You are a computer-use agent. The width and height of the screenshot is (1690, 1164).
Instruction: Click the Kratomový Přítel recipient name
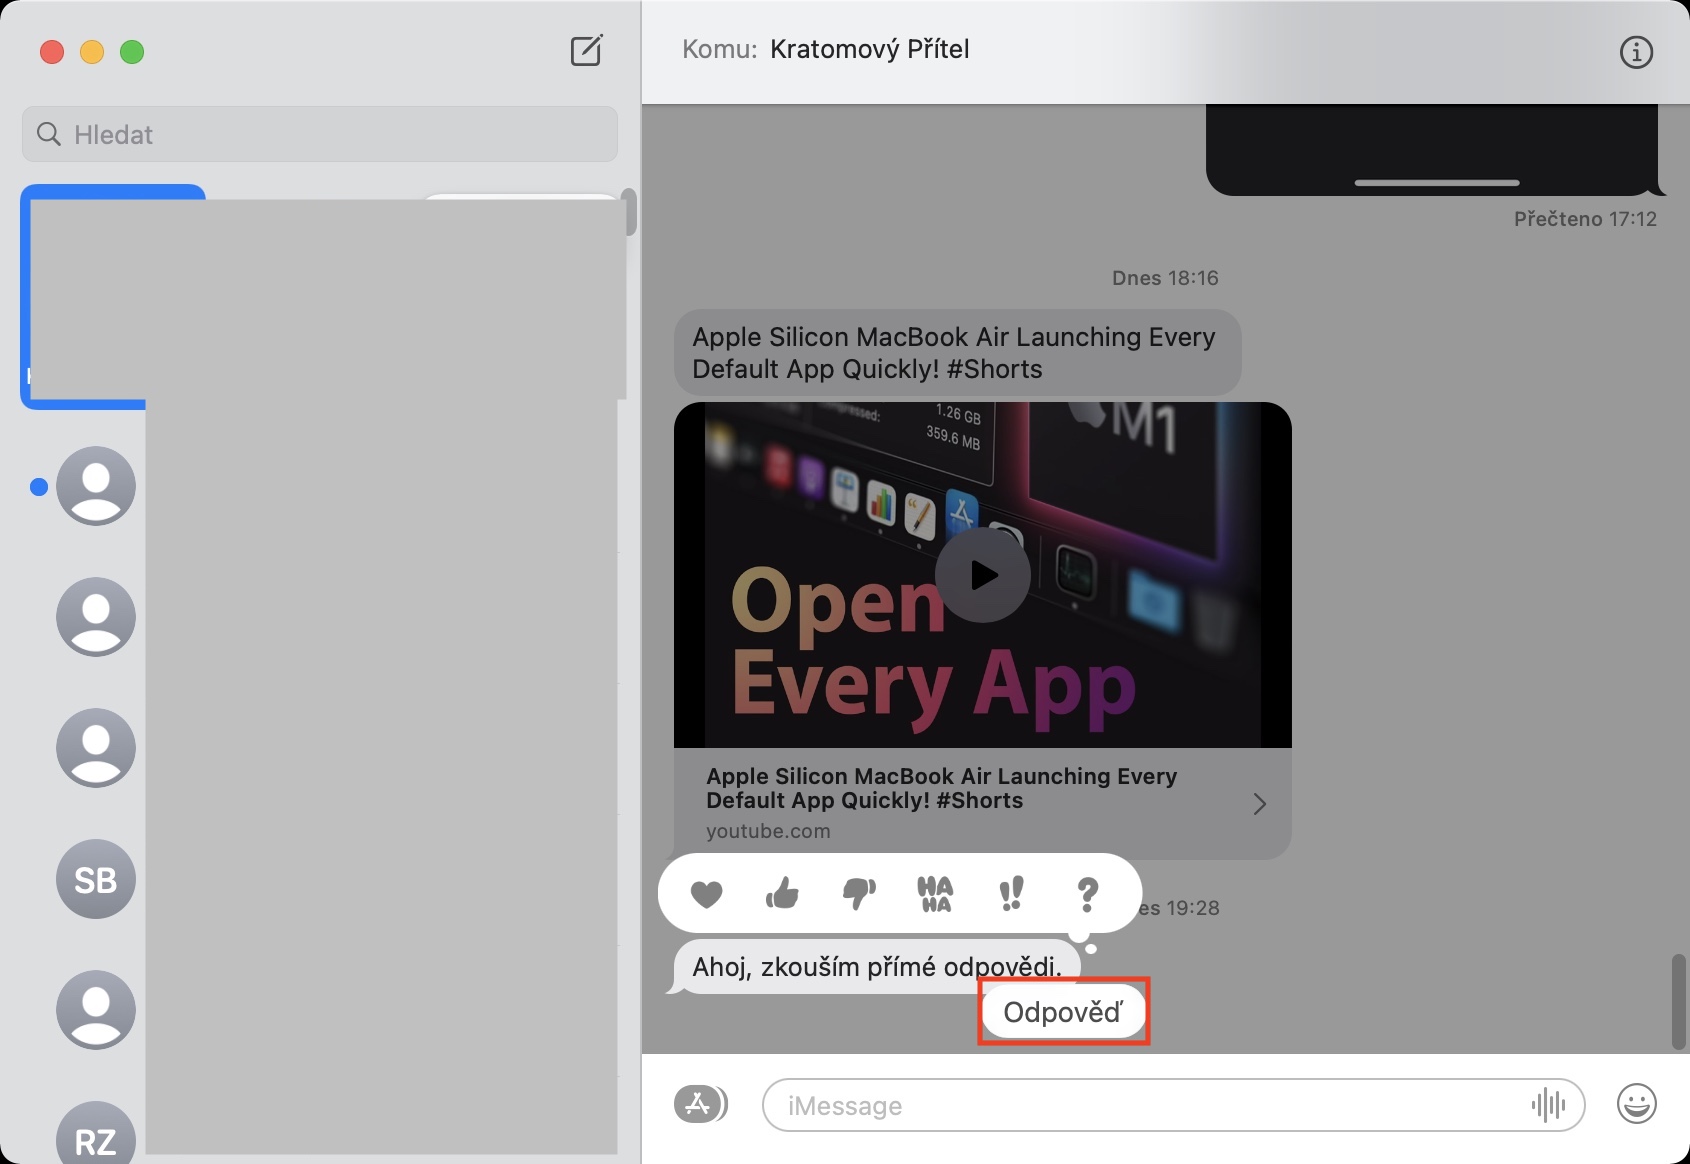(870, 49)
